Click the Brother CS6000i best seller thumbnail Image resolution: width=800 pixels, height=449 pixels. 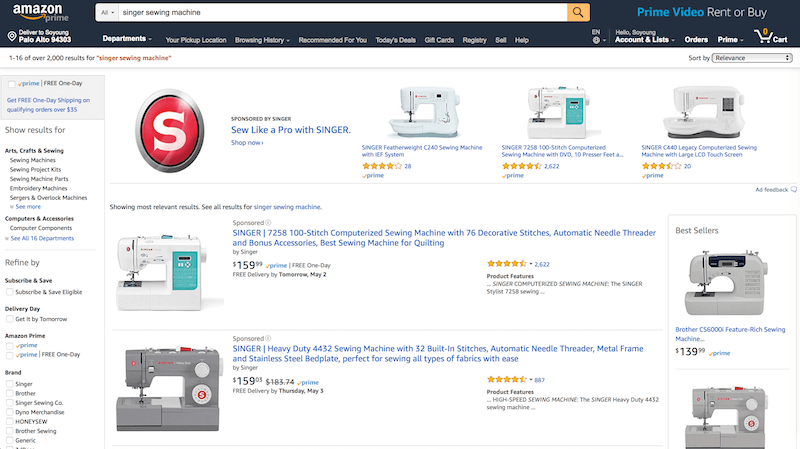pos(726,283)
